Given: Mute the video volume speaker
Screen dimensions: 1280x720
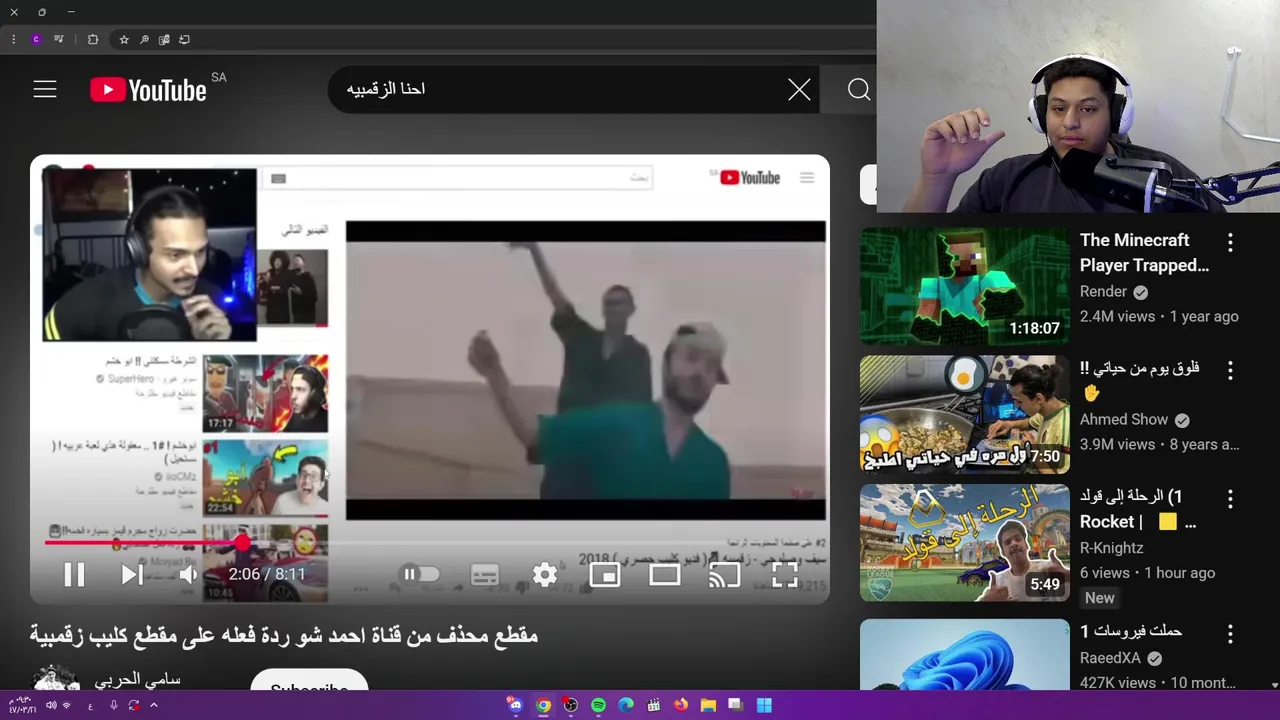Looking at the screenshot, I should click(189, 574).
